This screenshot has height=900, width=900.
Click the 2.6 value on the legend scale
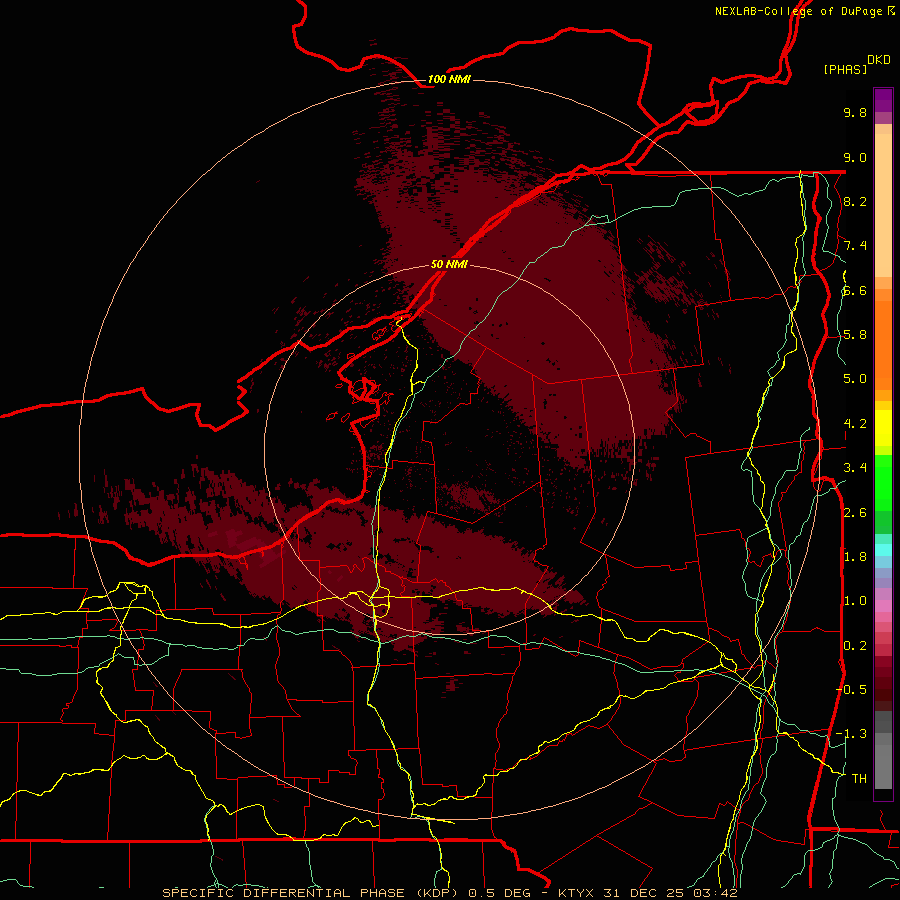pos(855,512)
